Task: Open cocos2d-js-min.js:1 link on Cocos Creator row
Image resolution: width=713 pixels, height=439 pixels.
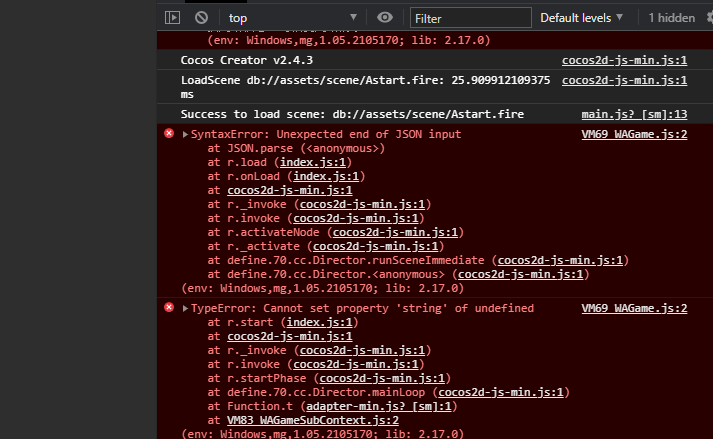Action: 624,60
